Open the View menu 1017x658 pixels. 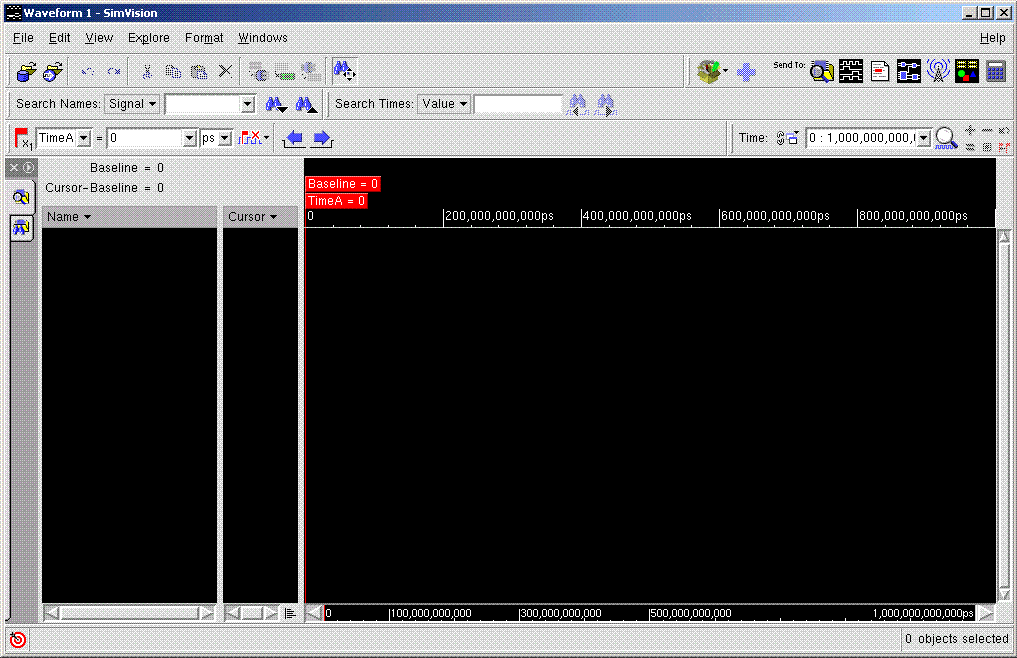pos(99,38)
